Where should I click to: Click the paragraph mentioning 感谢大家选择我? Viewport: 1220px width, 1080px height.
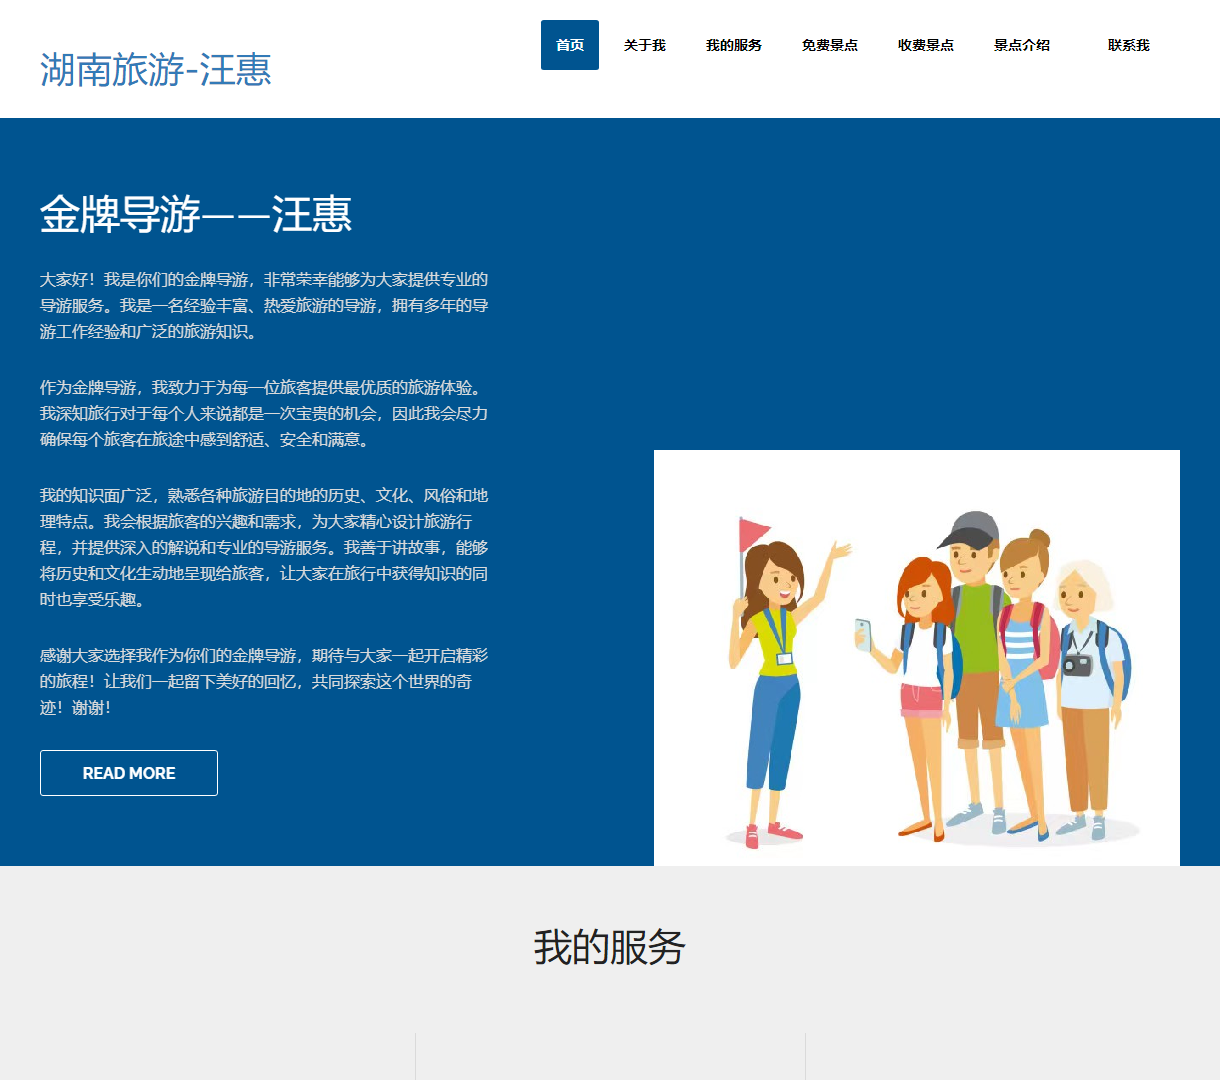[264, 682]
